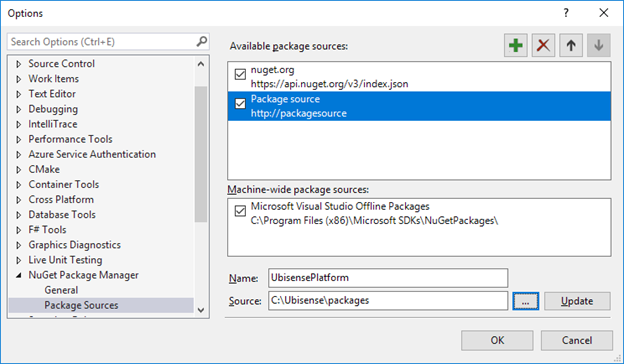Toggle the Package source checkbox
The image size is (624, 364).
(x=240, y=104)
